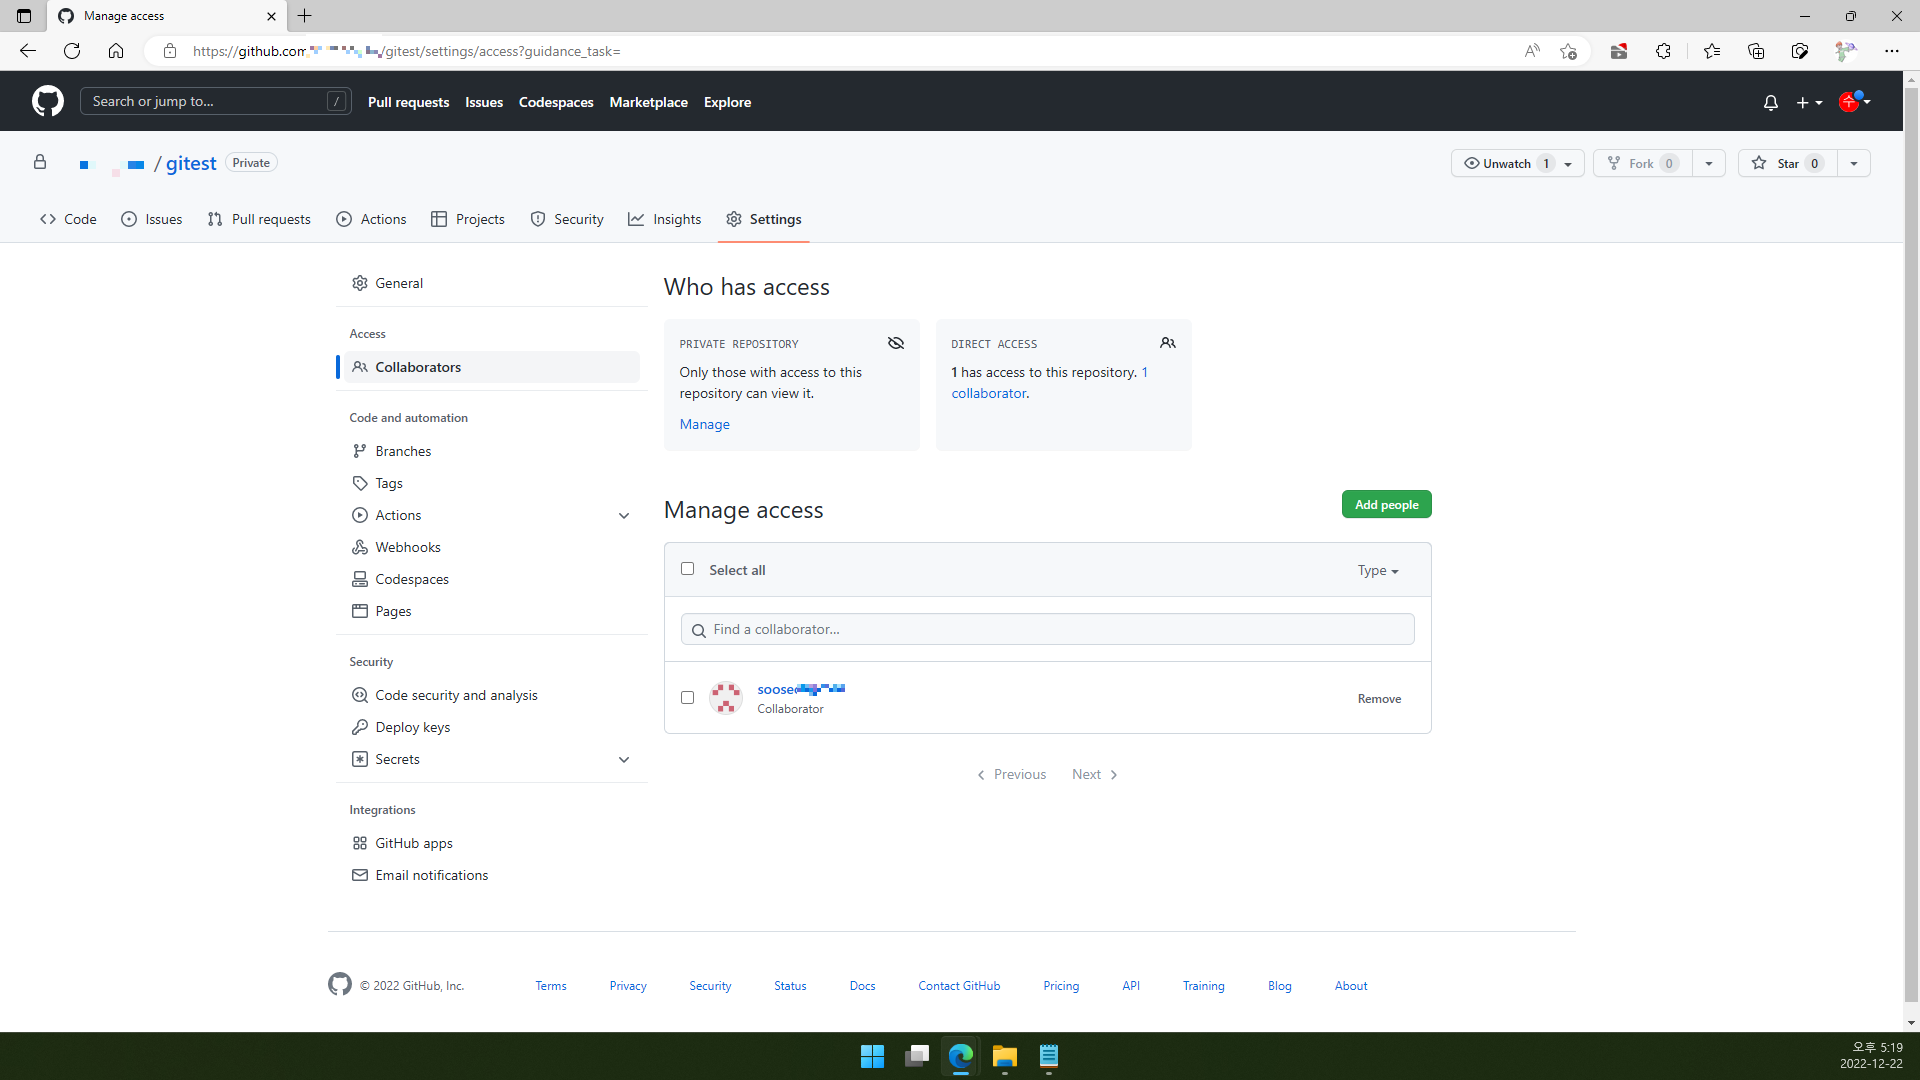The height and width of the screenshot is (1080, 1920).
Task: Open Task View on taskbar
Action: point(916,1056)
